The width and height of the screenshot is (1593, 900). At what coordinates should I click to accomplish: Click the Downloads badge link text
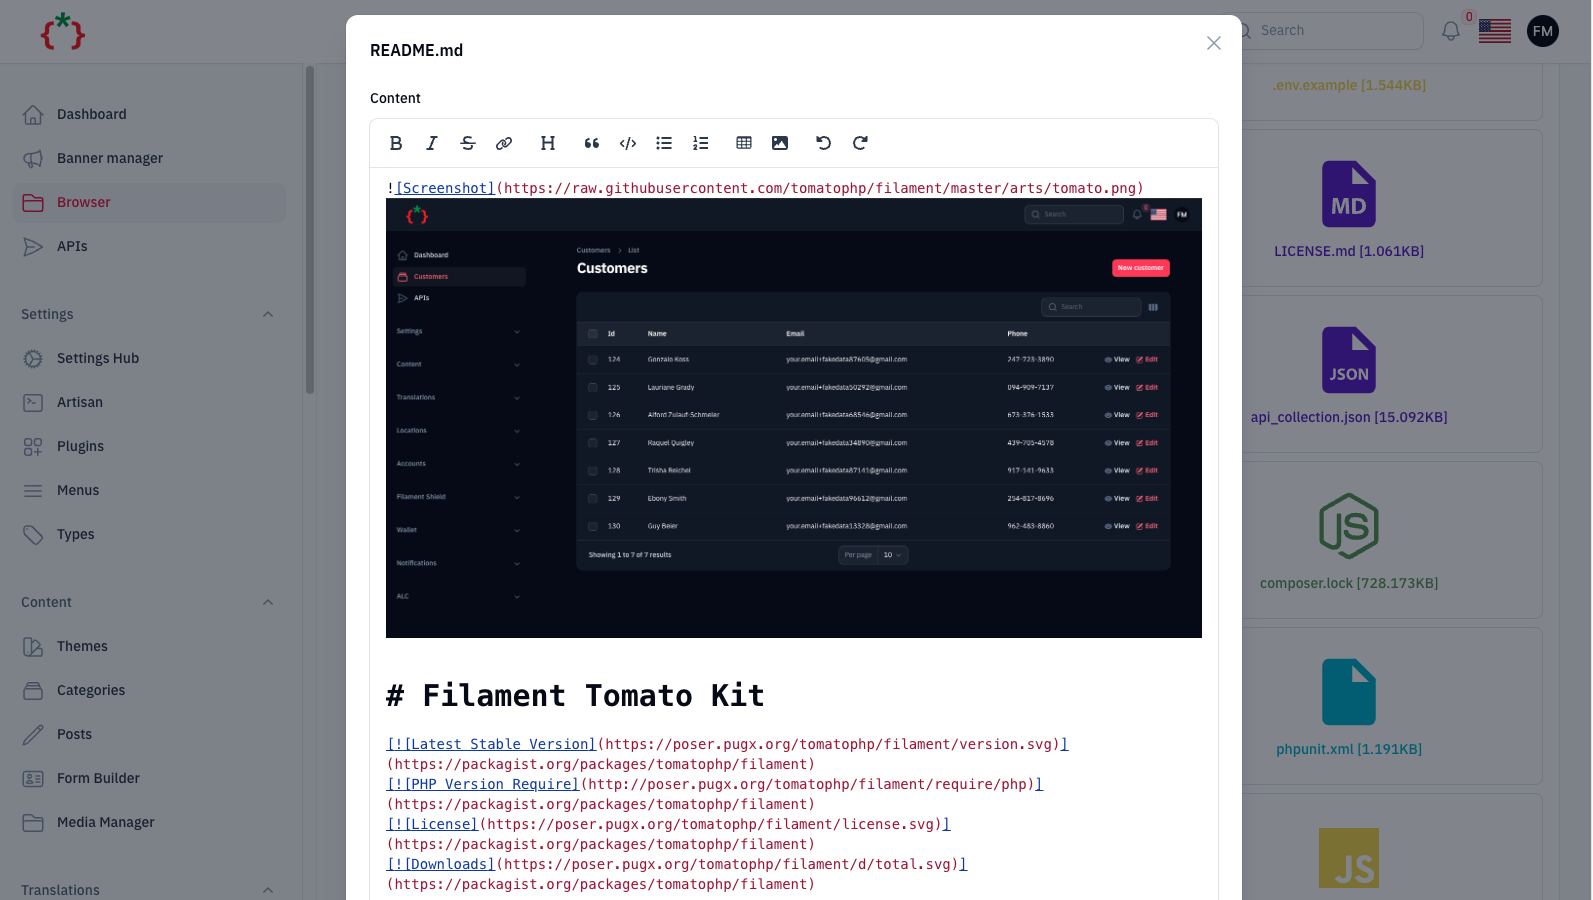coord(441,864)
